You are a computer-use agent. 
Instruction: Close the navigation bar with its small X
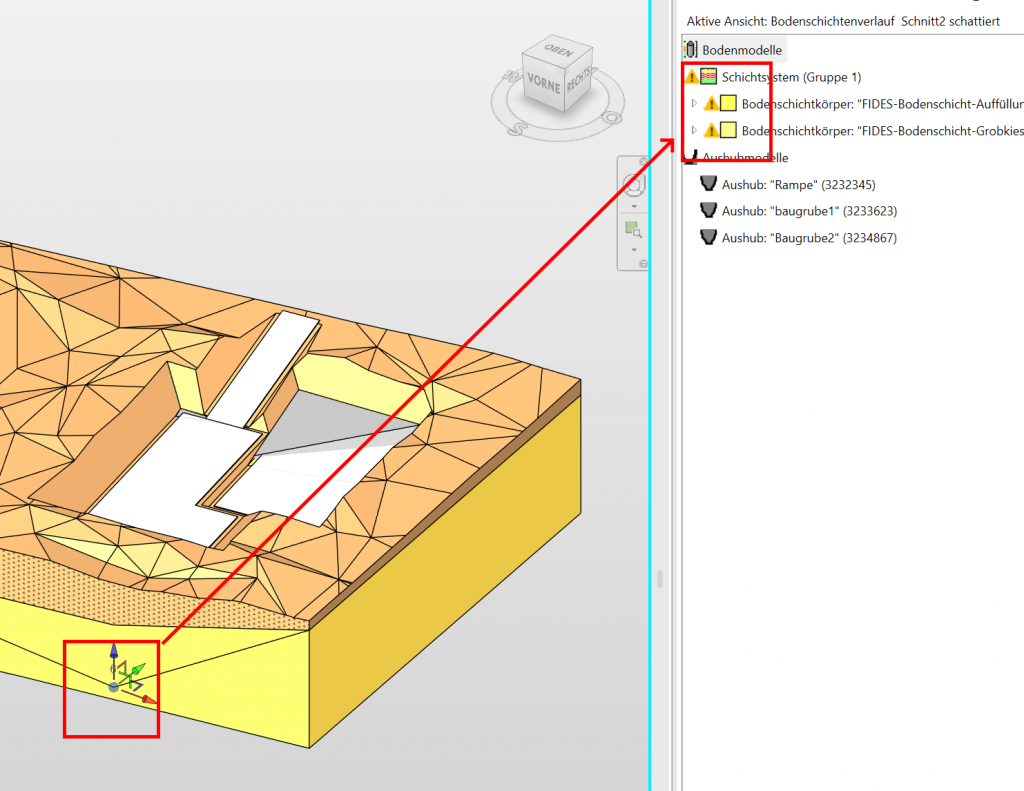[x=643, y=162]
